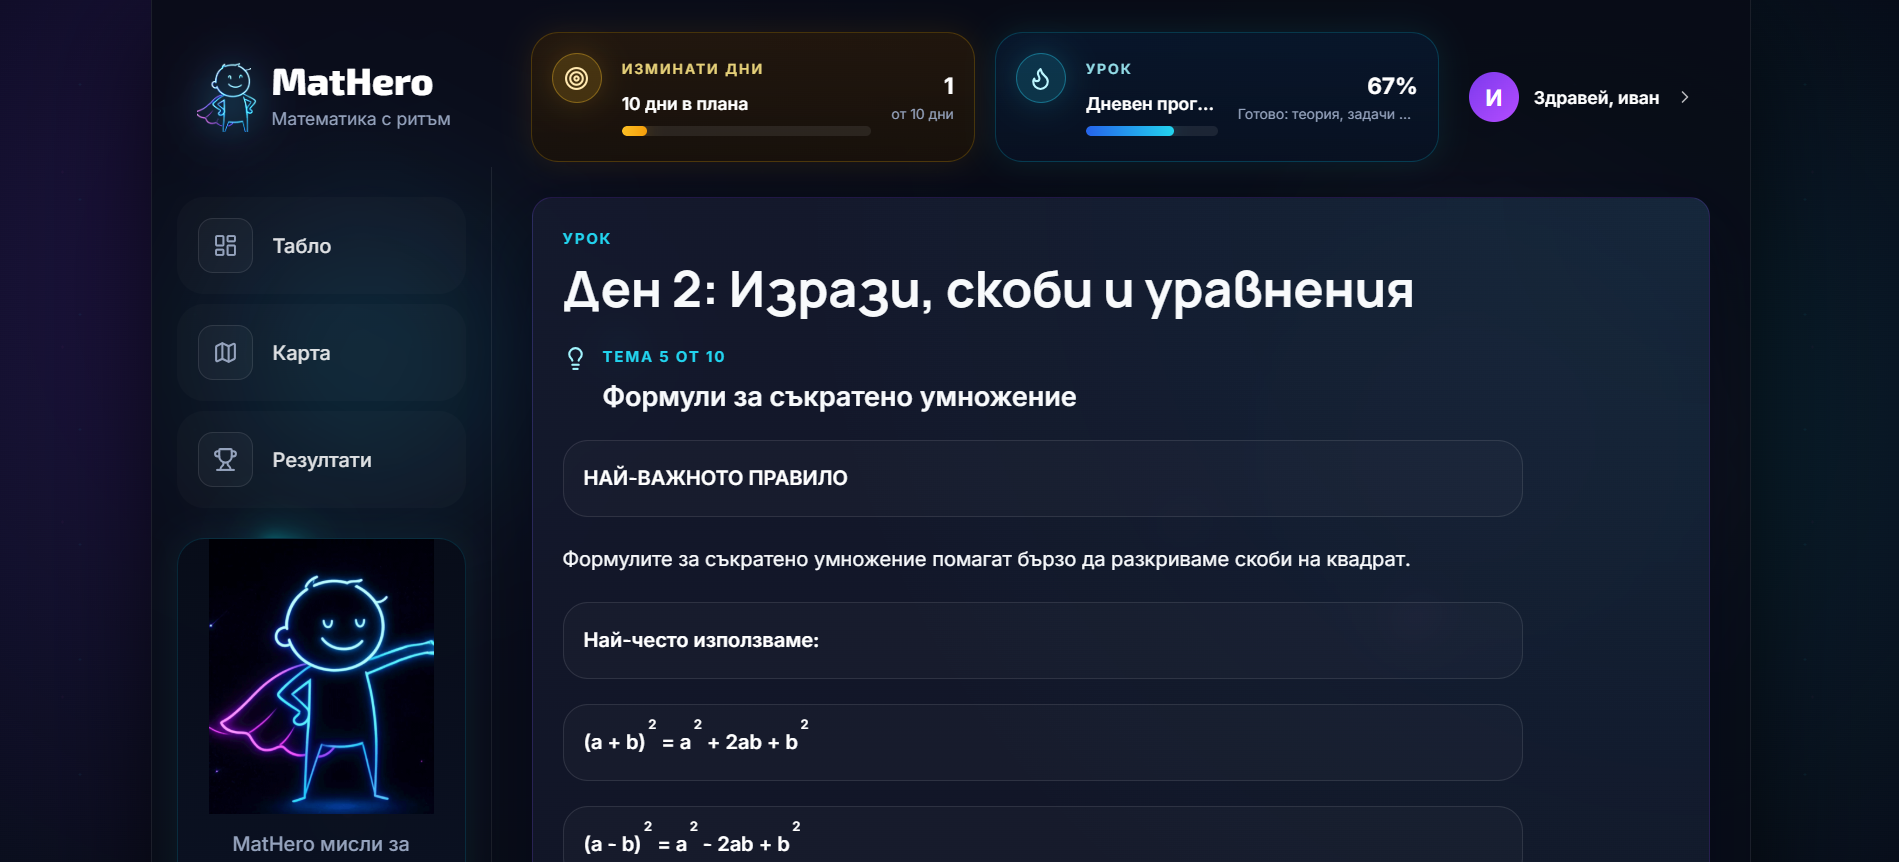Click the Математика с ритъм tagline
Screen dimensions: 1899x862
point(361,119)
